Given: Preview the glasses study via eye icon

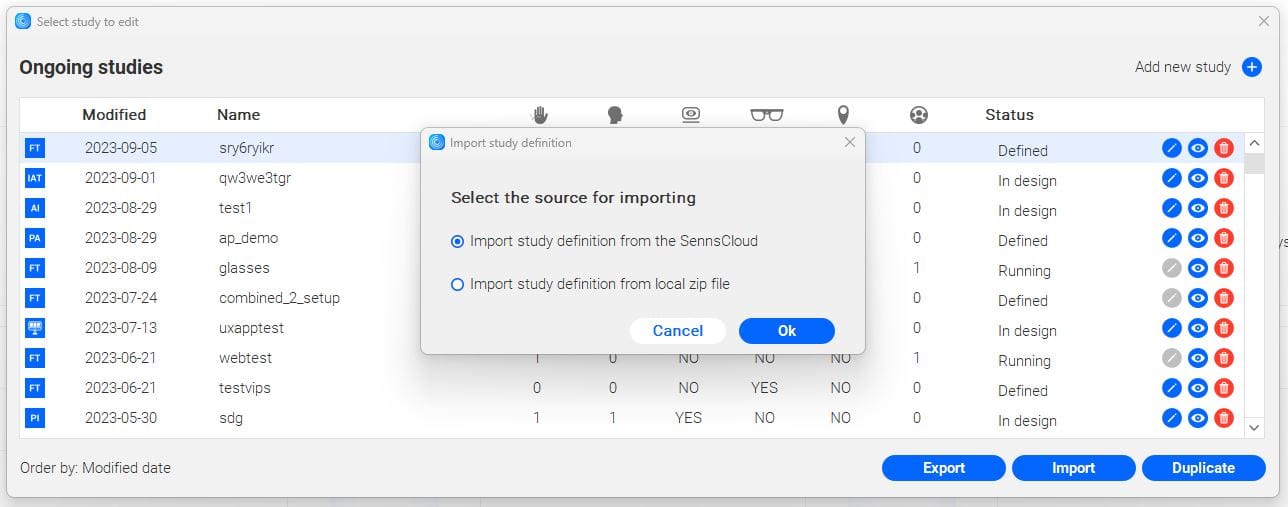Looking at the screenshot, I should click(x=1198, y=268).
